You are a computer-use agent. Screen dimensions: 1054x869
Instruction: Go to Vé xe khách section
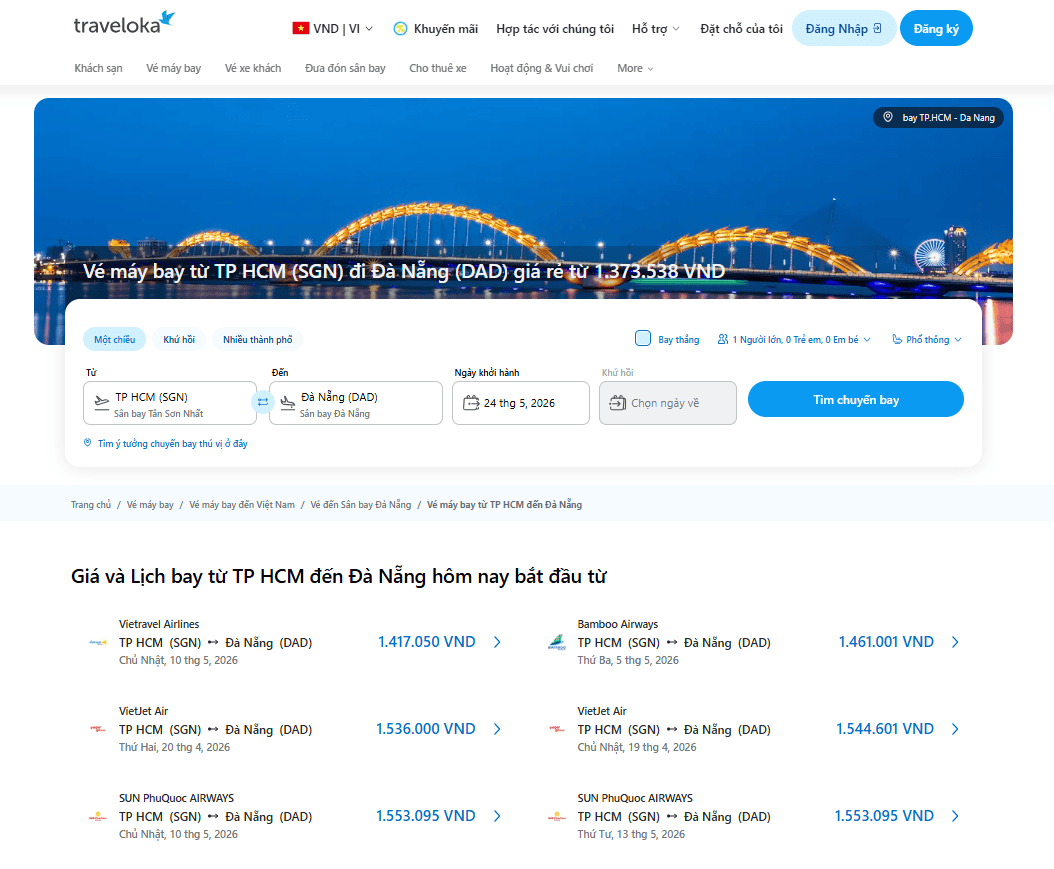(253, 68)
